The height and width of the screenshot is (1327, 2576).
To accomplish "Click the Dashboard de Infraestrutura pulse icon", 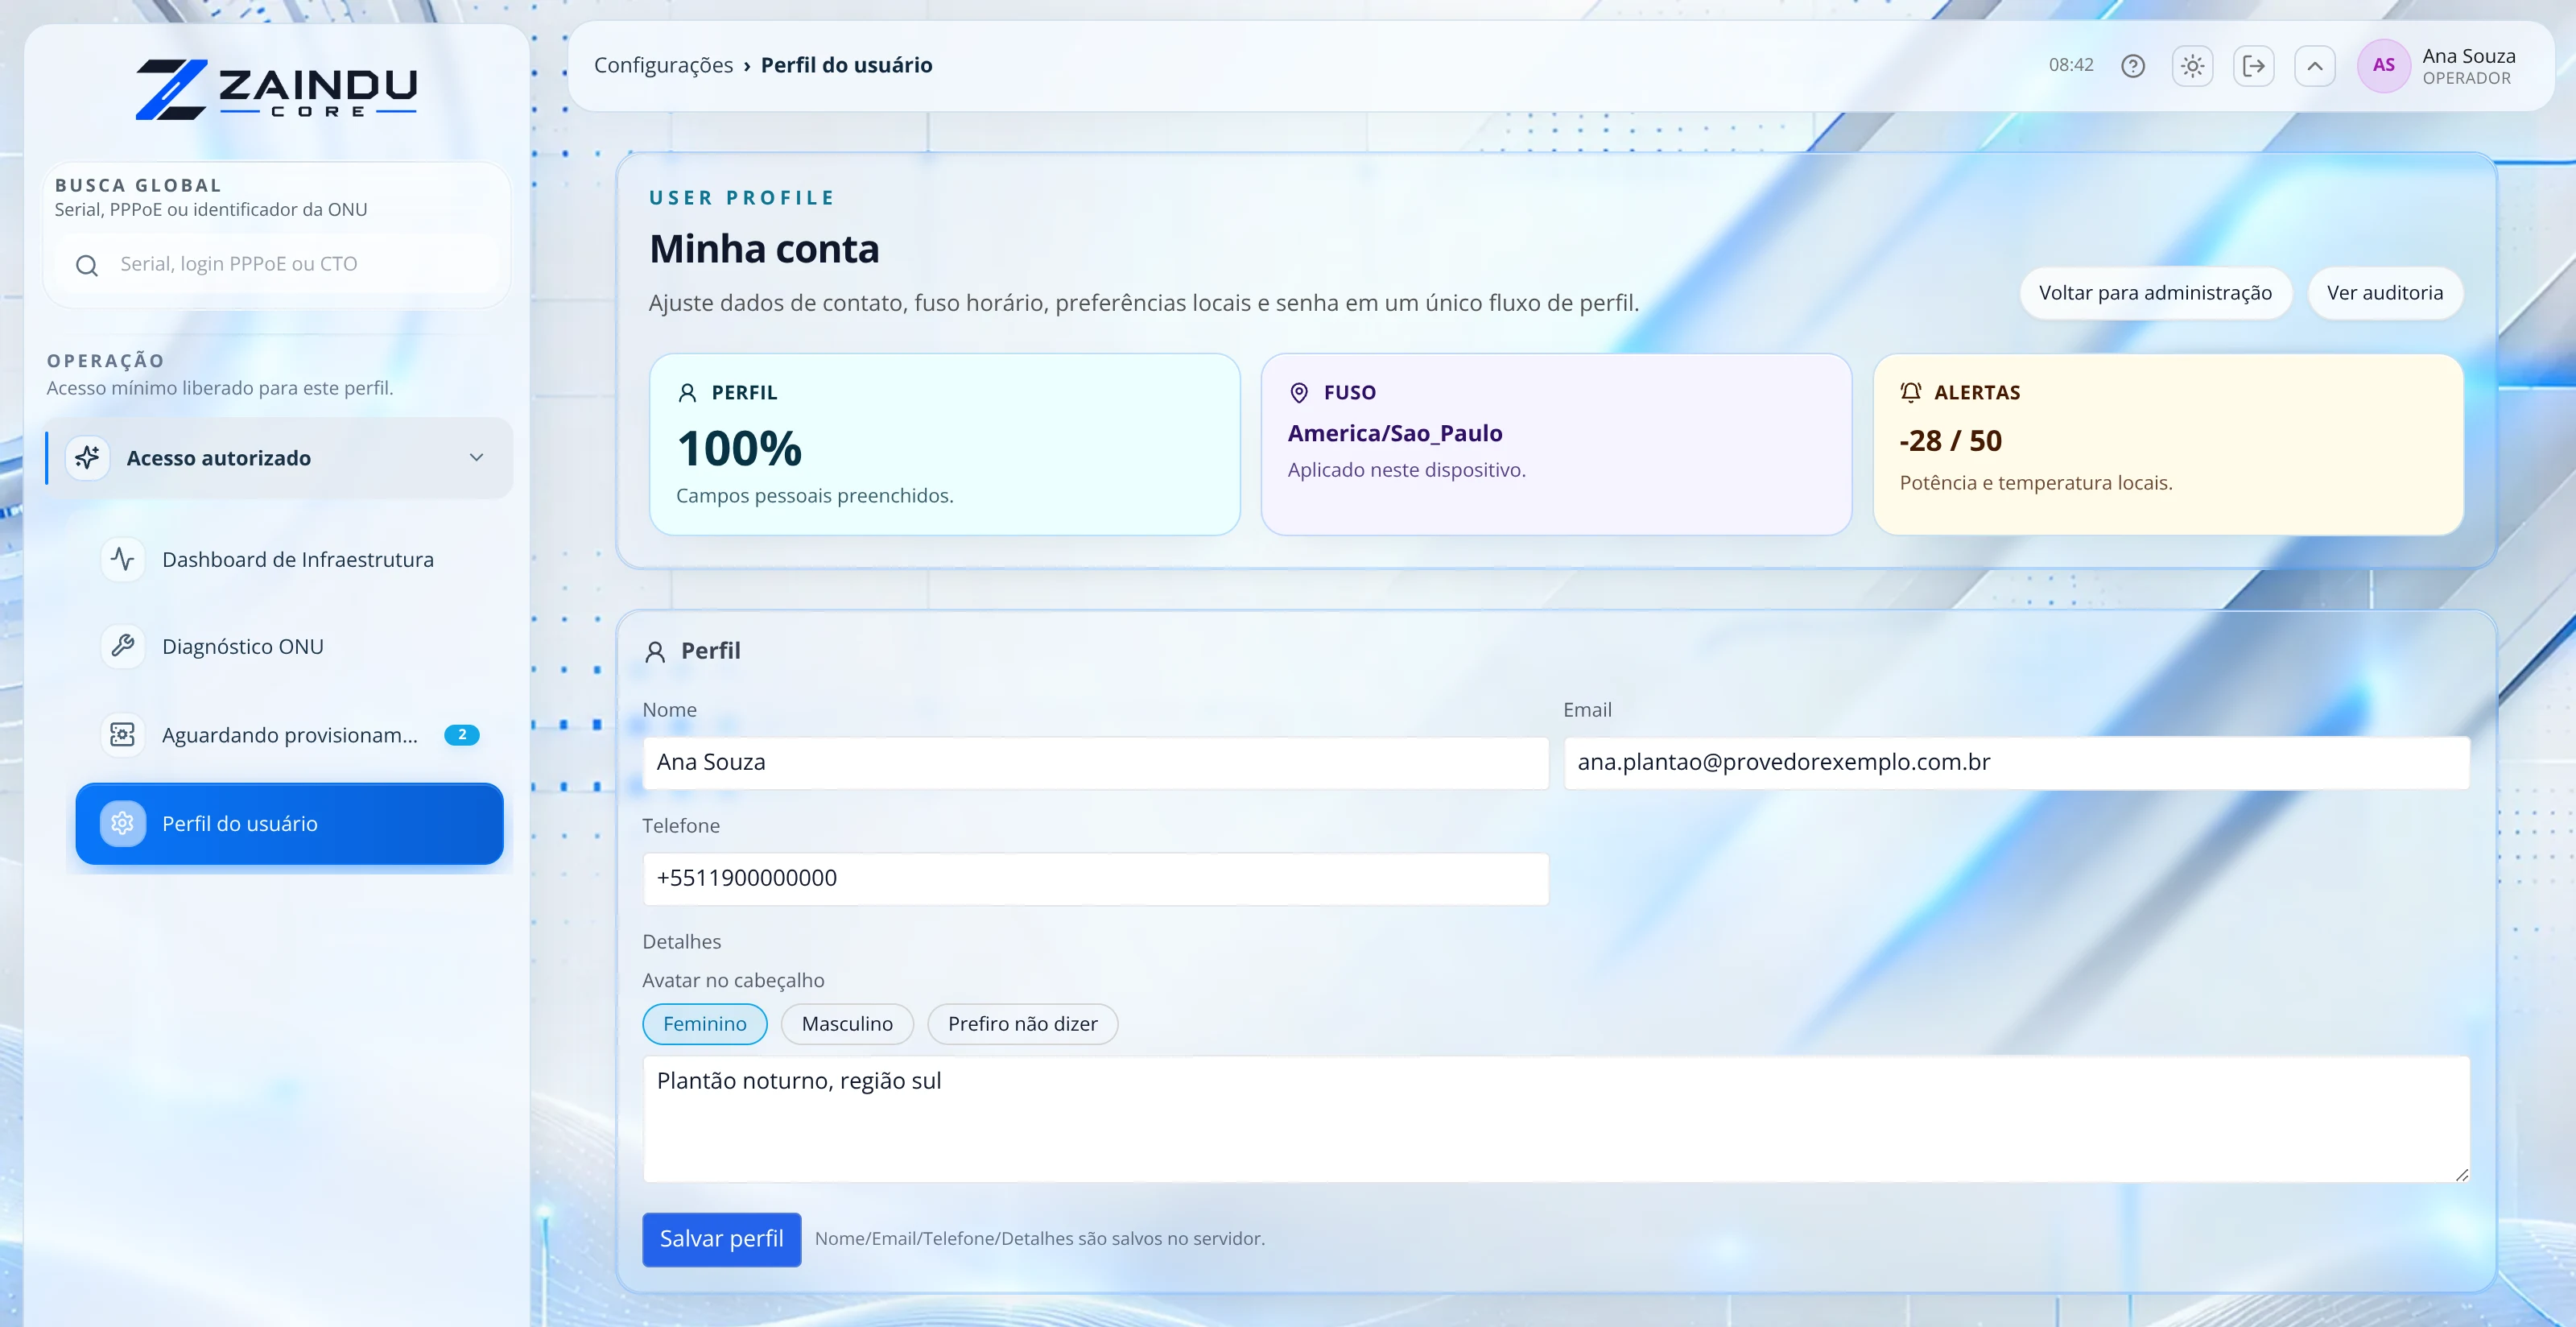I will coord(123,559).
